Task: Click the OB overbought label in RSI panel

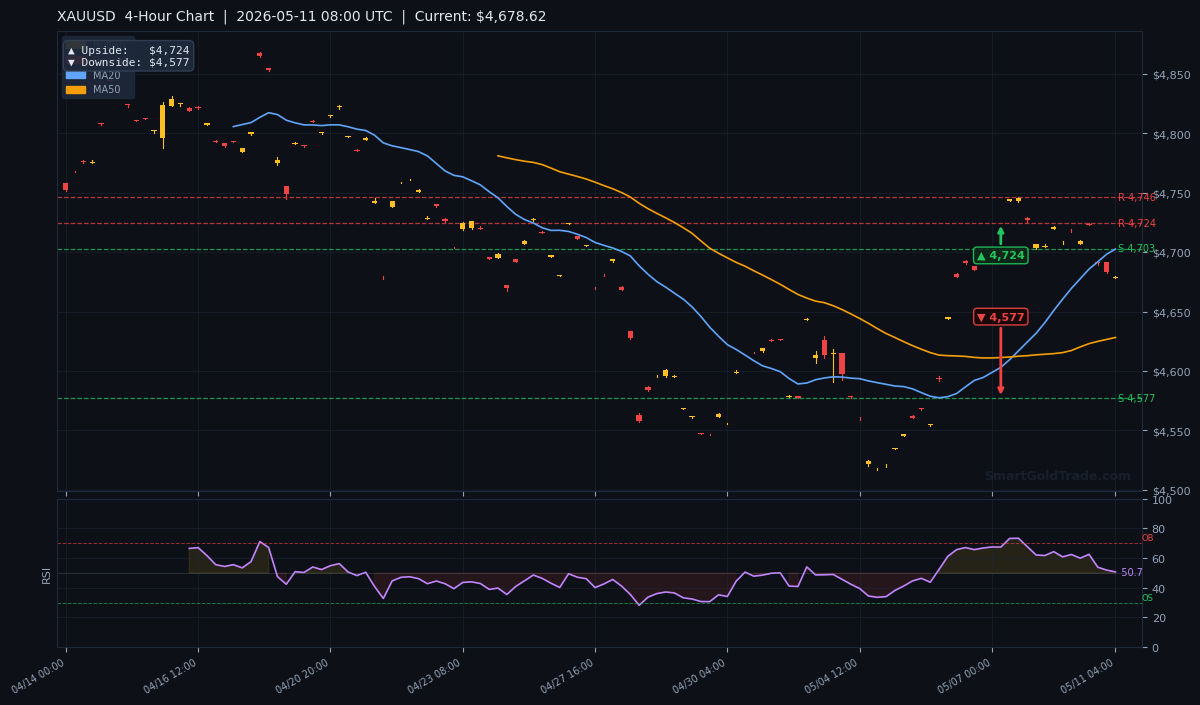Action: pyautogui.click(x=1147, y=539)
